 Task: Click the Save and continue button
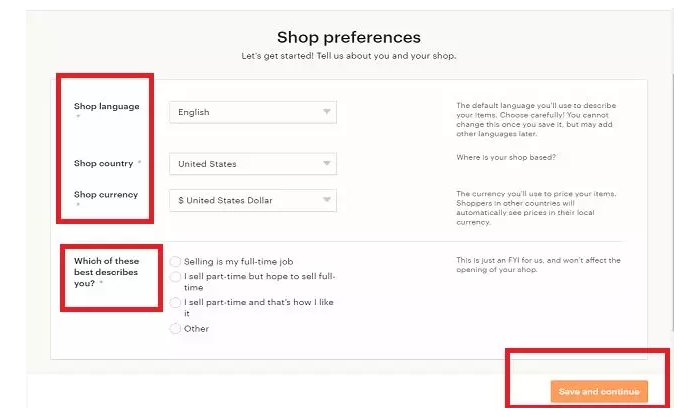(x=599, y=391)
